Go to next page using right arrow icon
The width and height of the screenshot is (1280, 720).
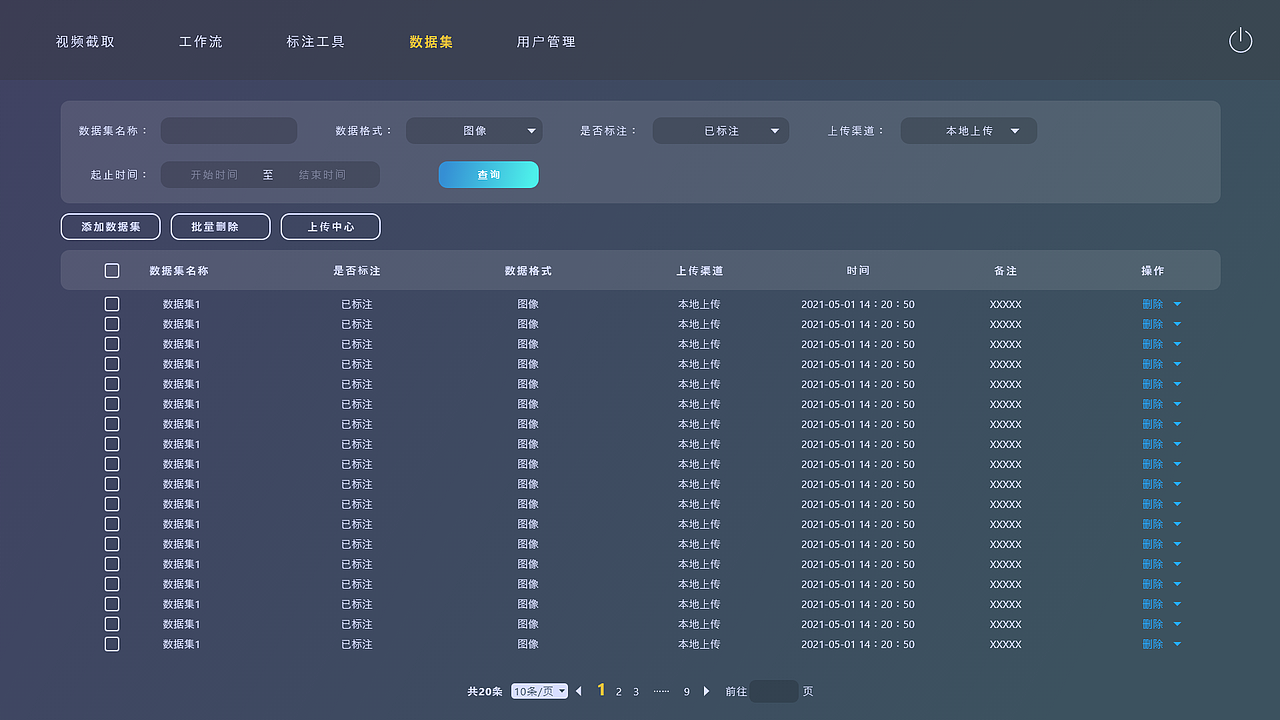click(707, 690)
